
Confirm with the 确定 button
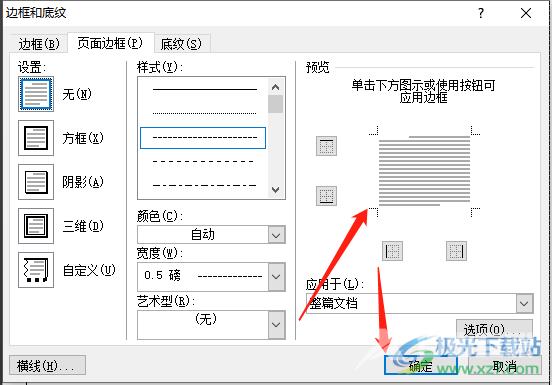[421, 365]
